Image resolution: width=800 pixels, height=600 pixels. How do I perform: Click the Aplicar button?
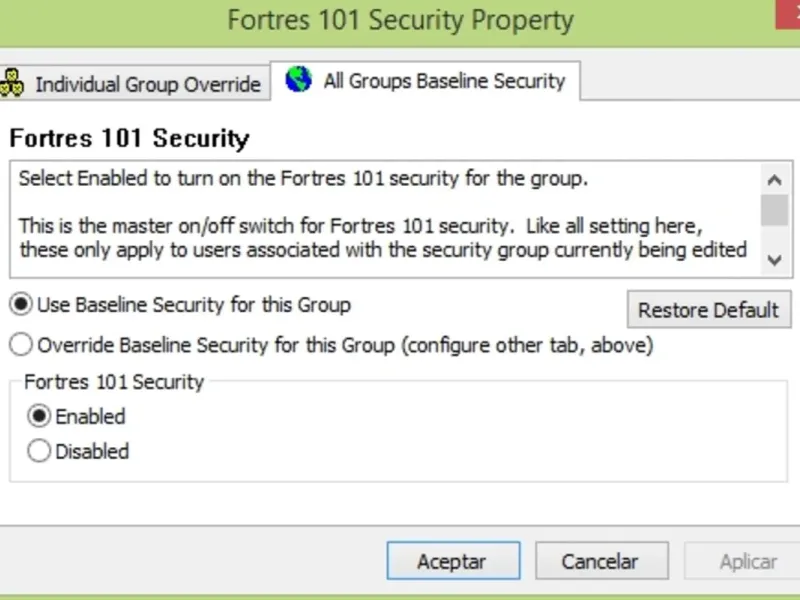click(x=748, y=561)
